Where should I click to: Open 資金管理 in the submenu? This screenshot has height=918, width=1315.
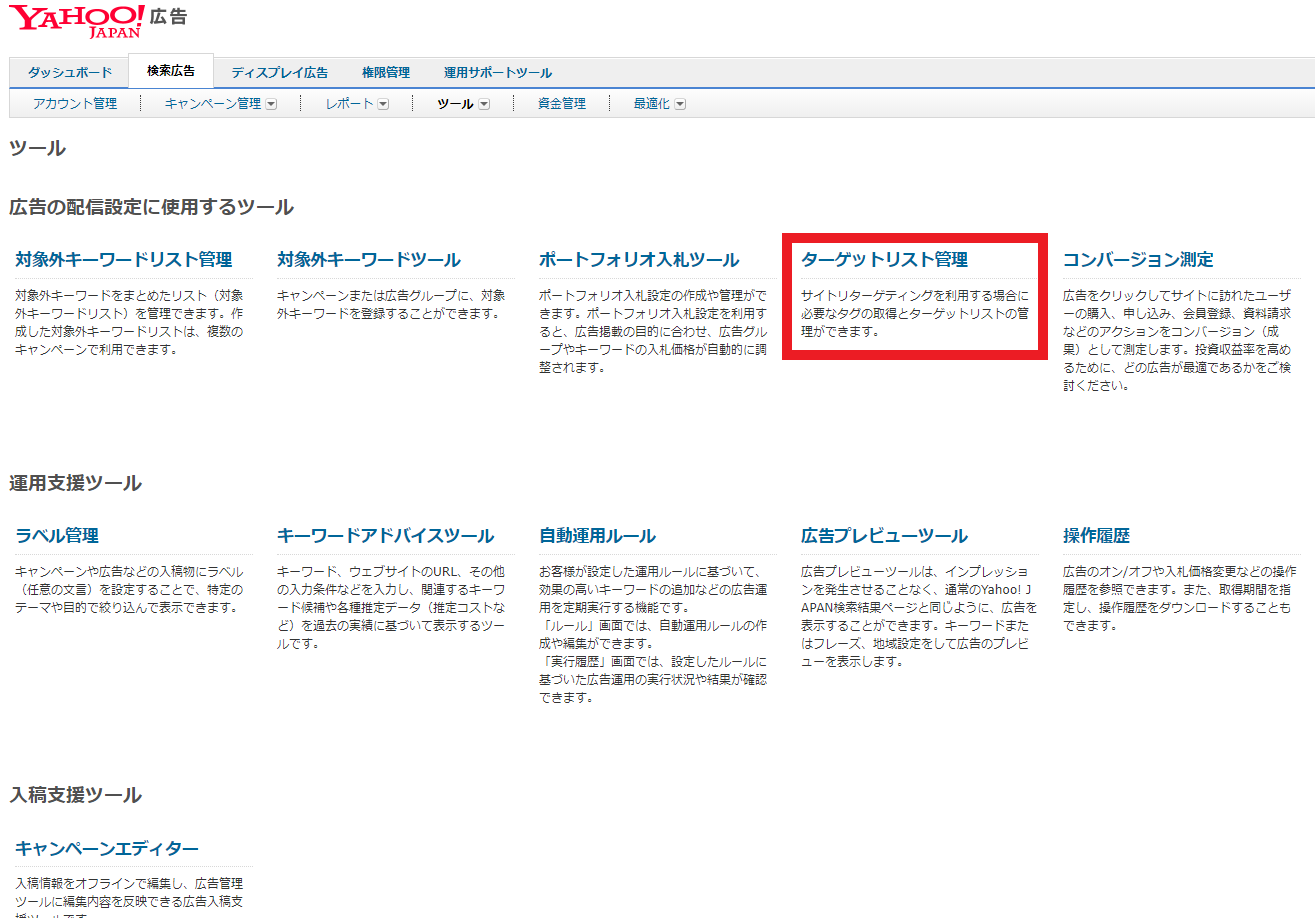(x=562, y=103)
